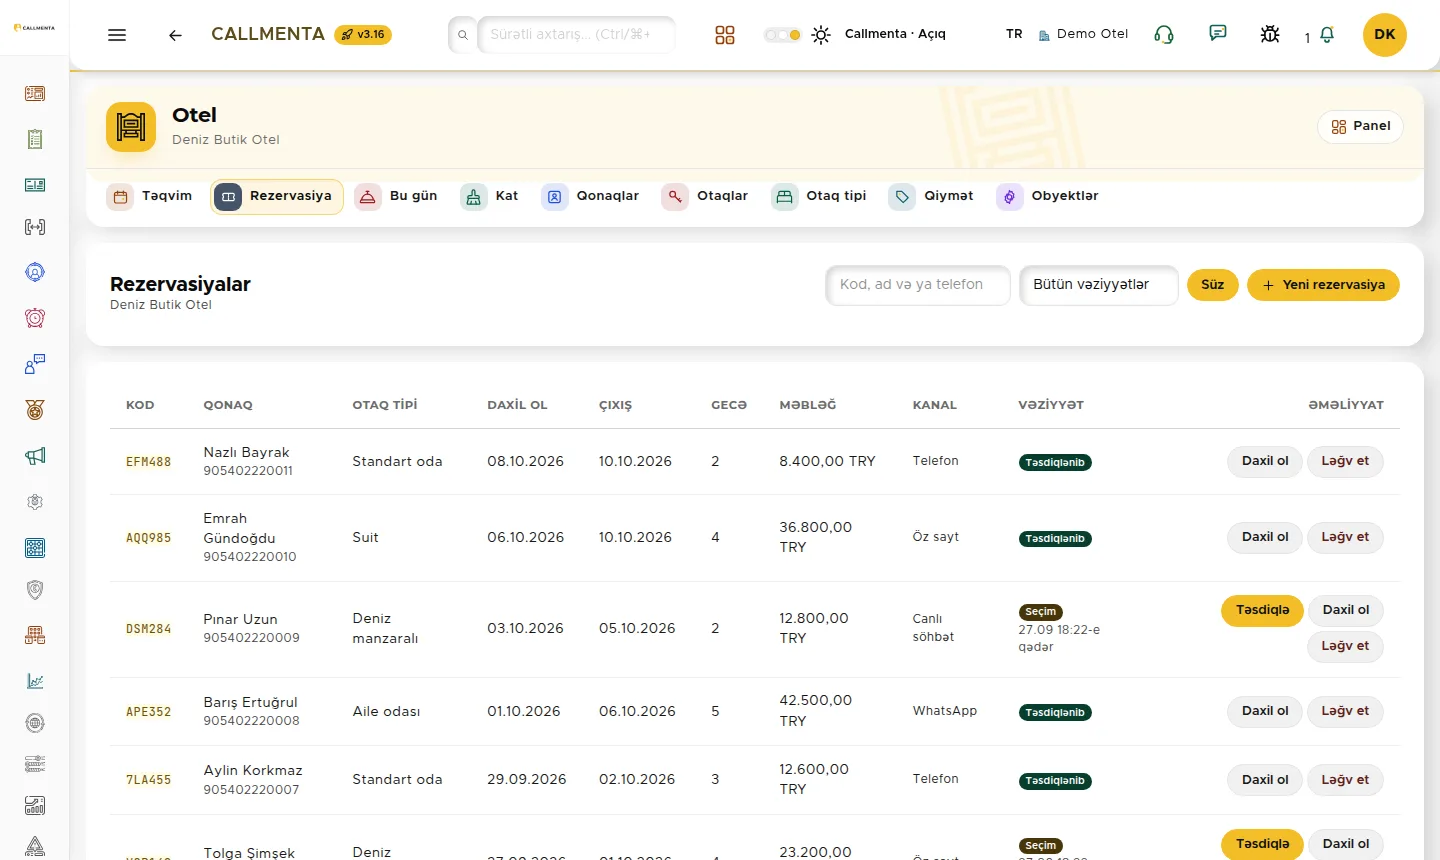Open the line chart analytics sidebar icon
Viewport: 1440px width, 860px height.
click(x=35, y=681)
